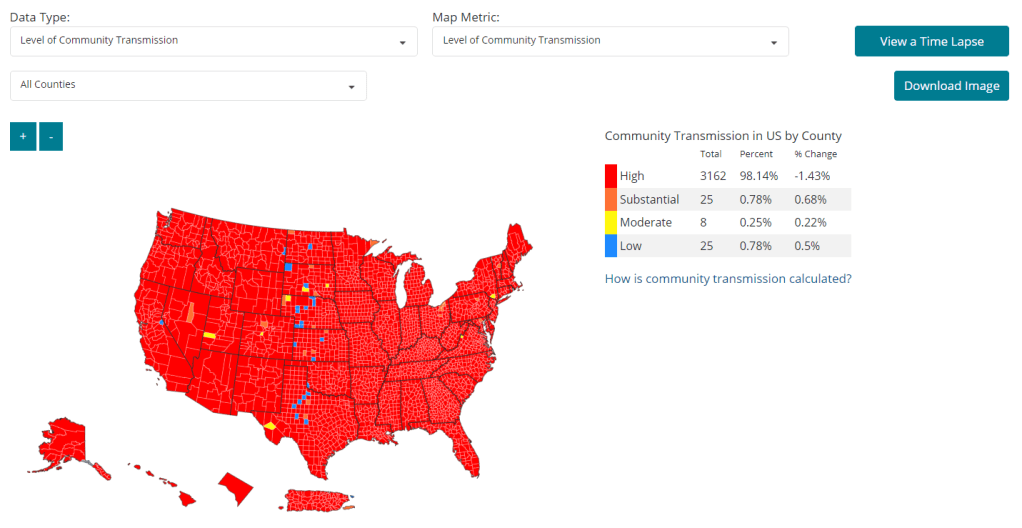Viewport: 1022px width, 528px height.
Task: Select the orange Substantial legend swatch
Action: coord(611,199)
